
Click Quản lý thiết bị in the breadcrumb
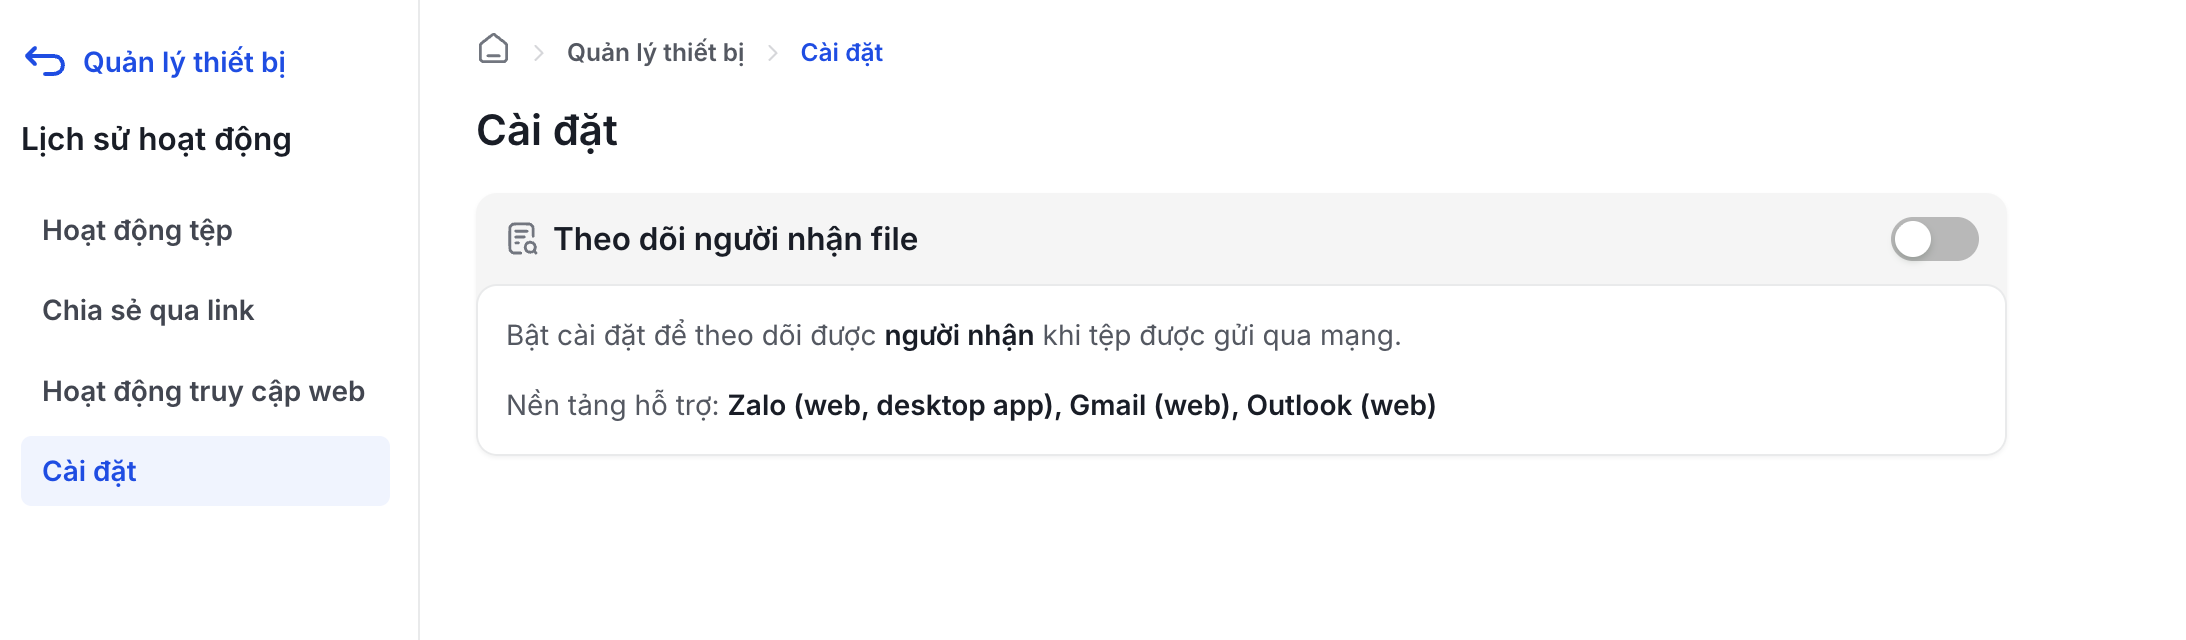(x=656, y=52)
